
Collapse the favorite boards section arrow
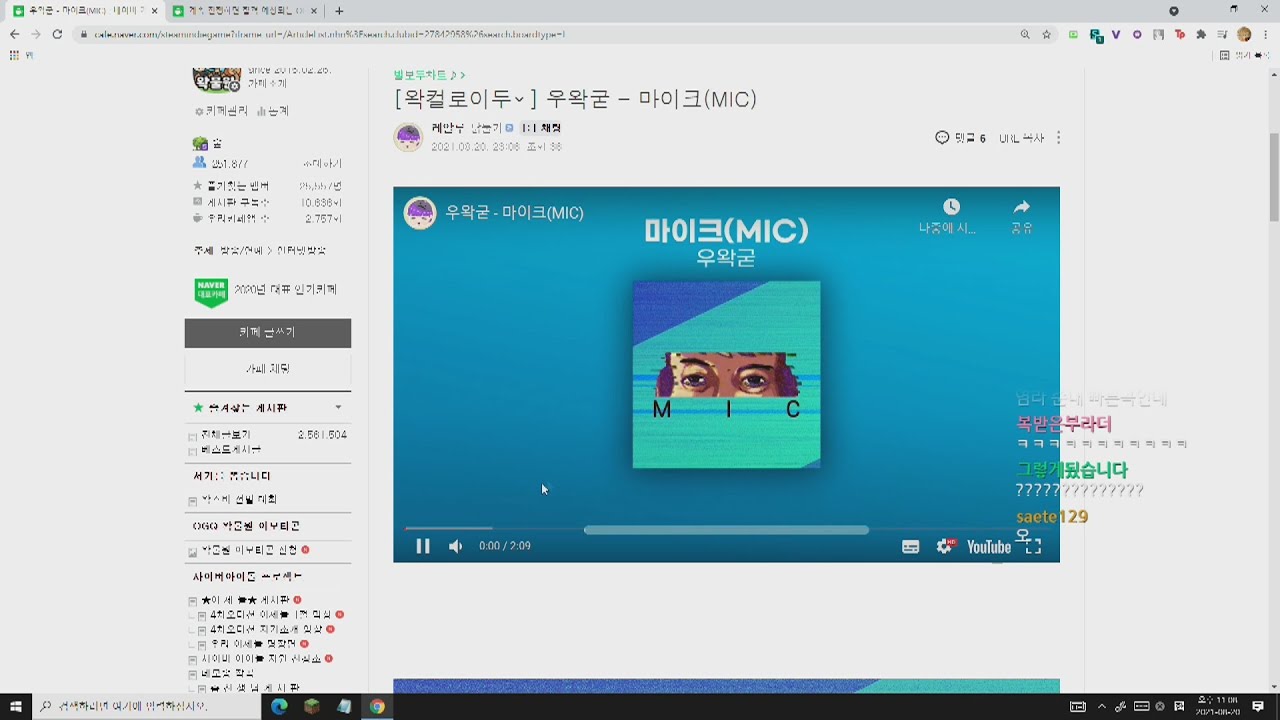pos(338,407)
